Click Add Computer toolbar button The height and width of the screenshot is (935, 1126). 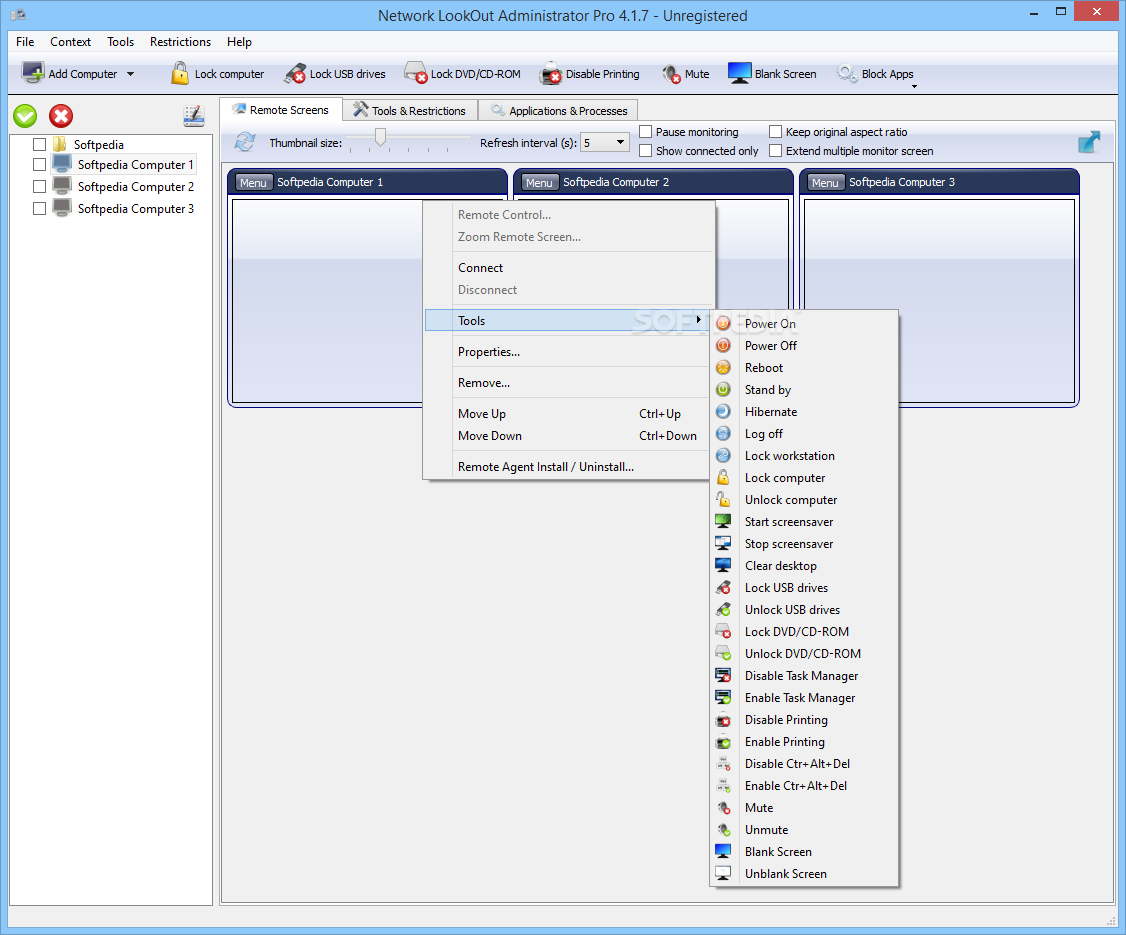point(70,73)
